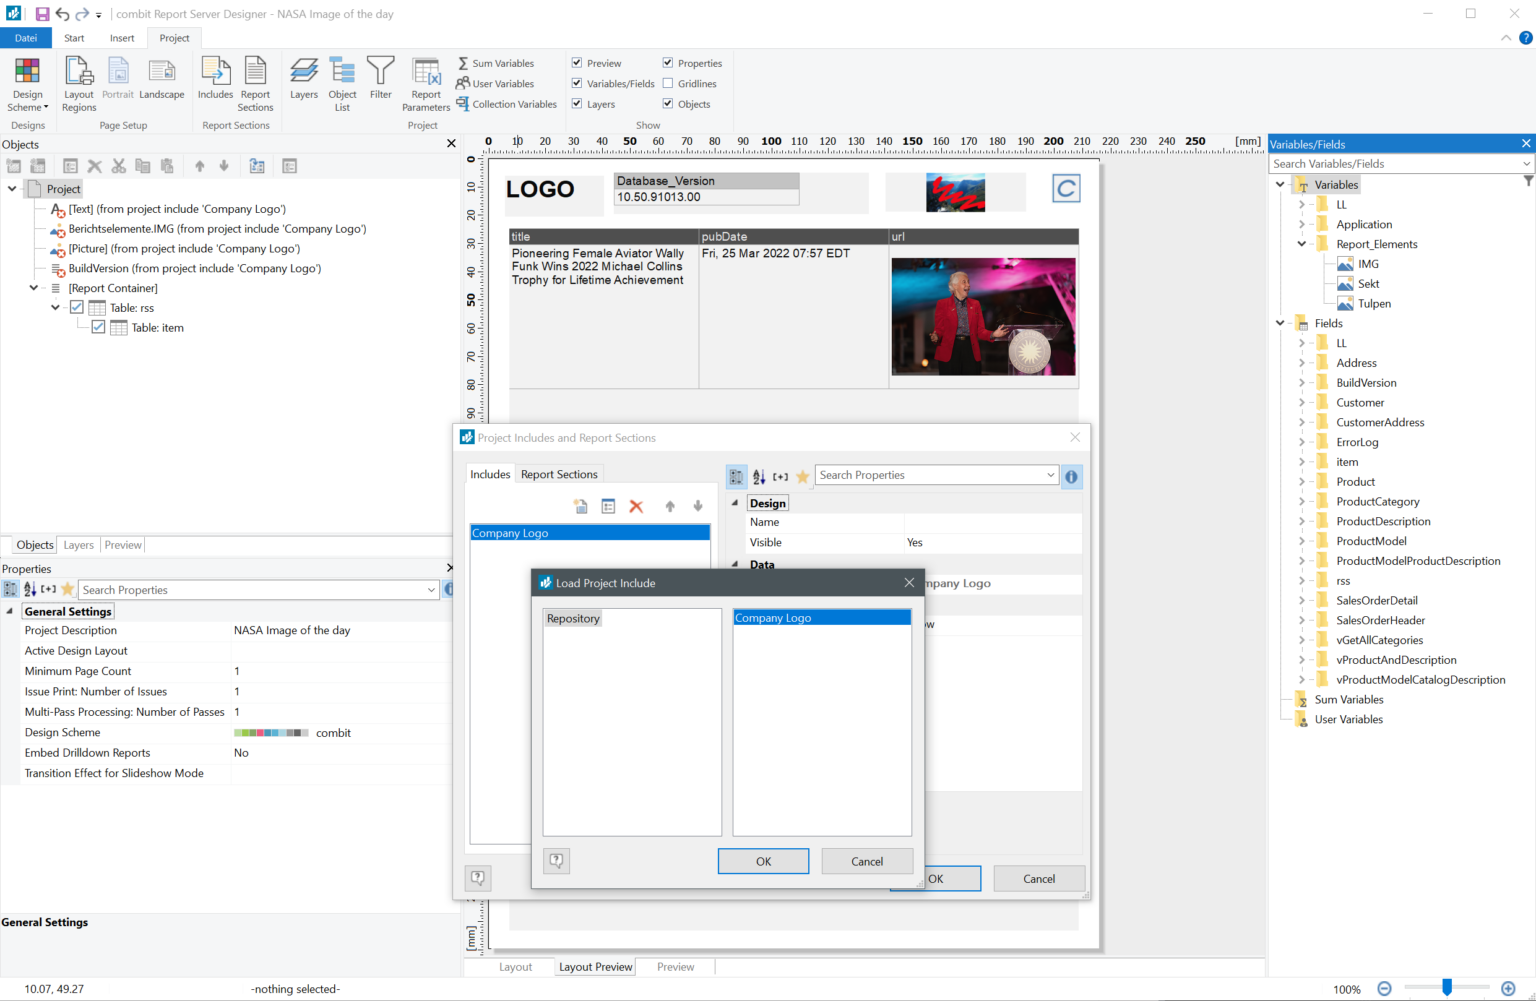1536x1001 pixels.
Task: Switch to the Report Sections tab
Action: (559, 473)
